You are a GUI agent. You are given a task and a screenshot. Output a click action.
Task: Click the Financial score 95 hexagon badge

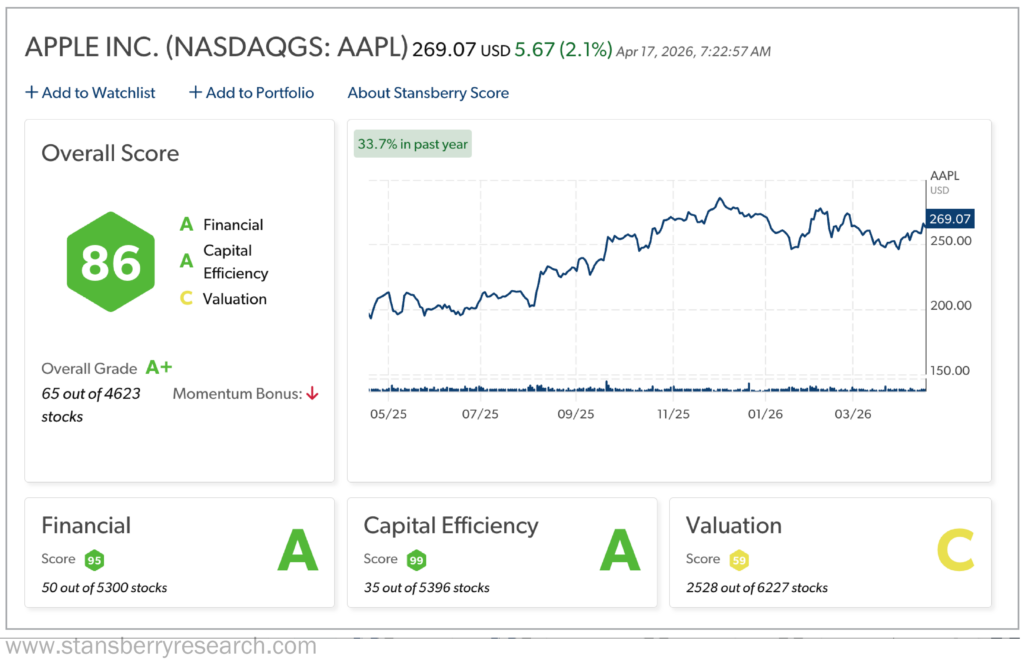pyautogui.click(x=93, y=559)
